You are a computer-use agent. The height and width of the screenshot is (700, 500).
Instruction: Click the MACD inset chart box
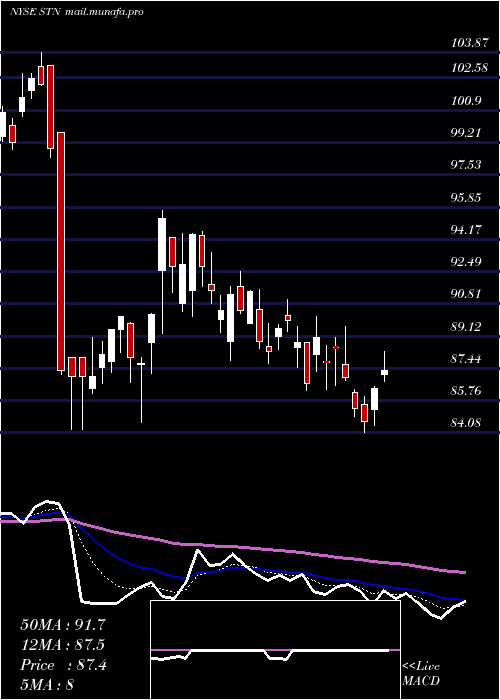click(275, 650)
